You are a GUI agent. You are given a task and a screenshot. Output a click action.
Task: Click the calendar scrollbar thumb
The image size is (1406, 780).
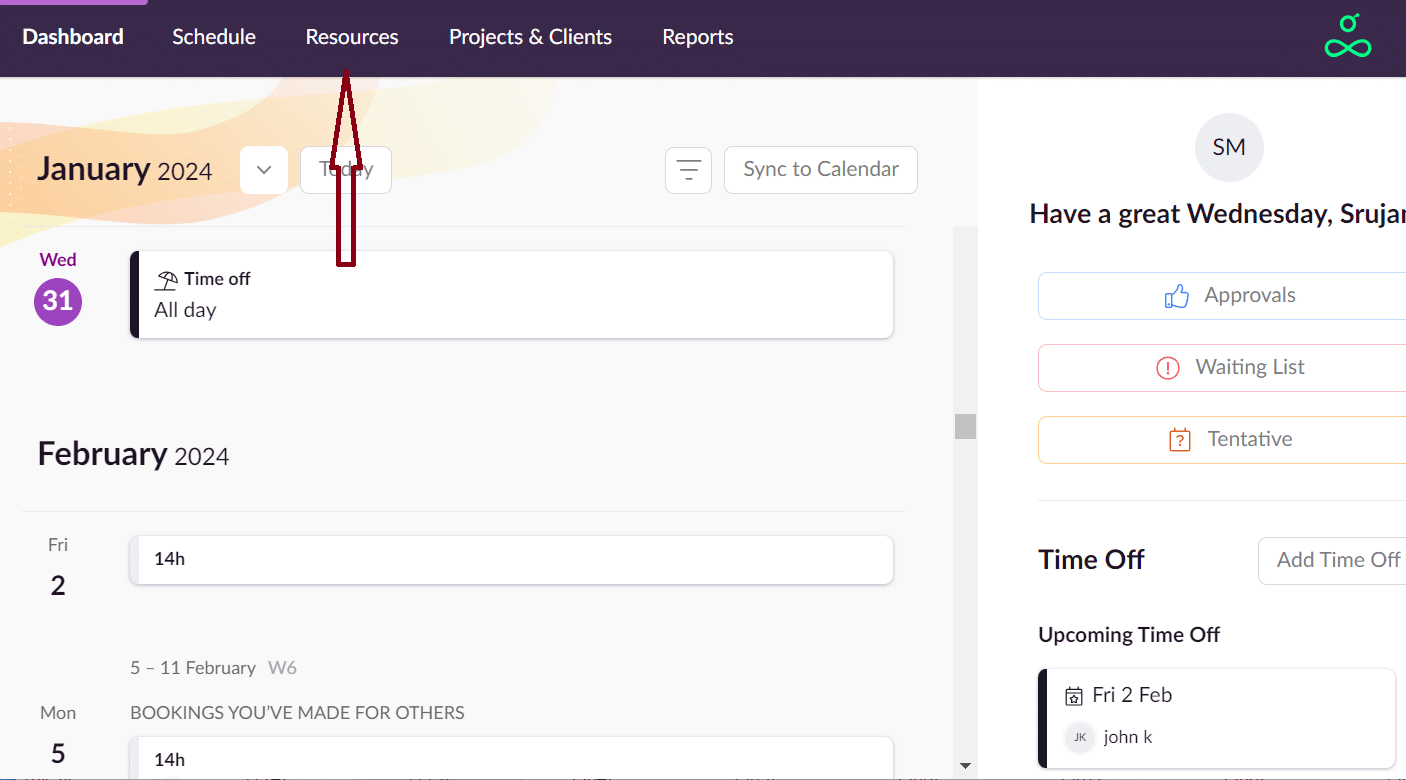[965, 427]
